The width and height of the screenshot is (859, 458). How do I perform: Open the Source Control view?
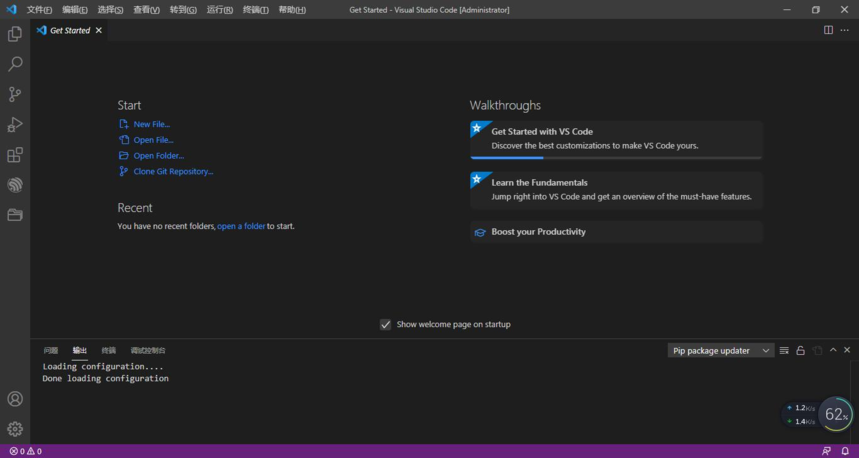(15, 94)
